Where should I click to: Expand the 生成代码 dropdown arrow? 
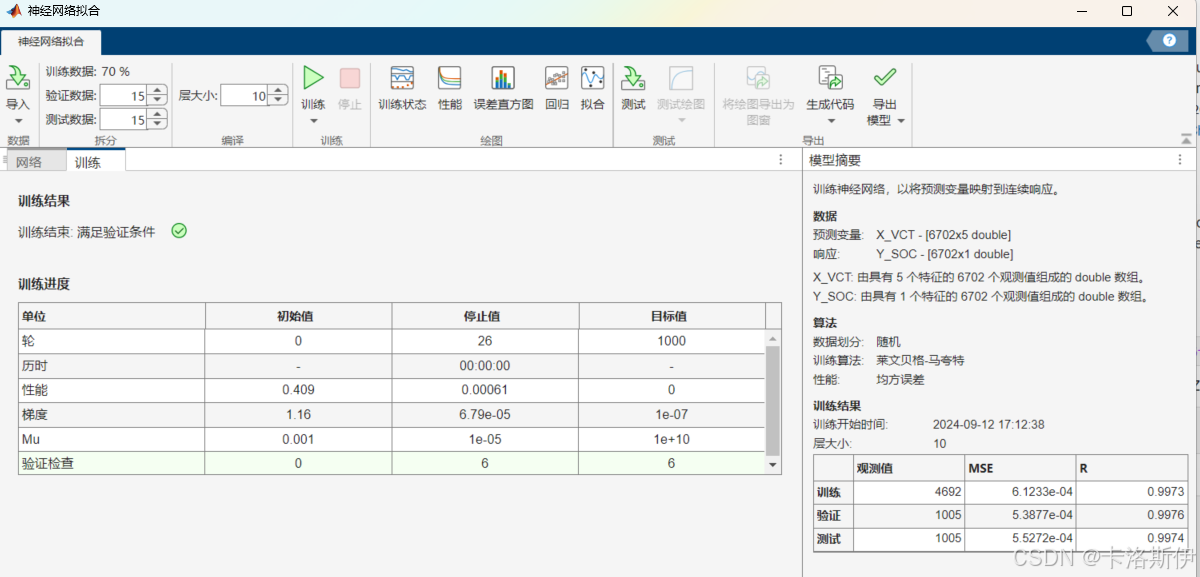click(x=830, y=121)
